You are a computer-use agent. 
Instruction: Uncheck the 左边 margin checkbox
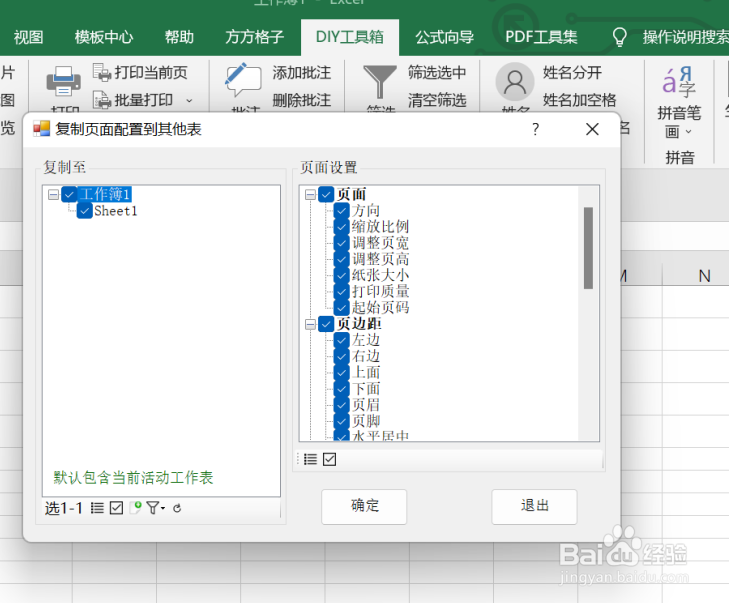coord(341,340)
